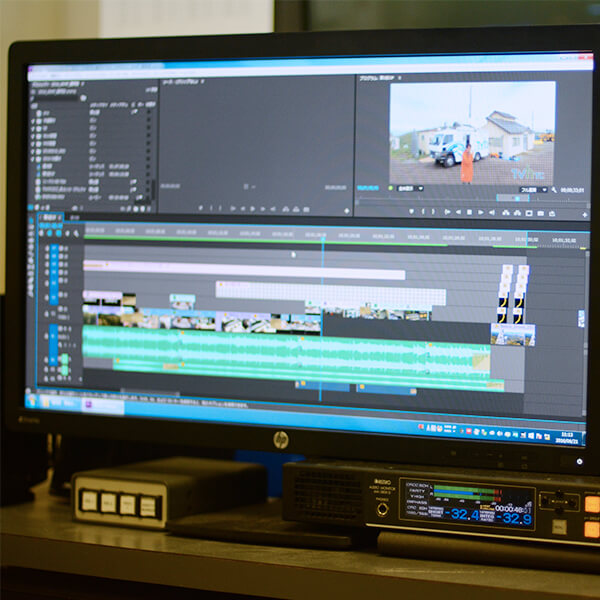Play the clip in Source monitor
600x600 pixels.
[x=253, y=209]
